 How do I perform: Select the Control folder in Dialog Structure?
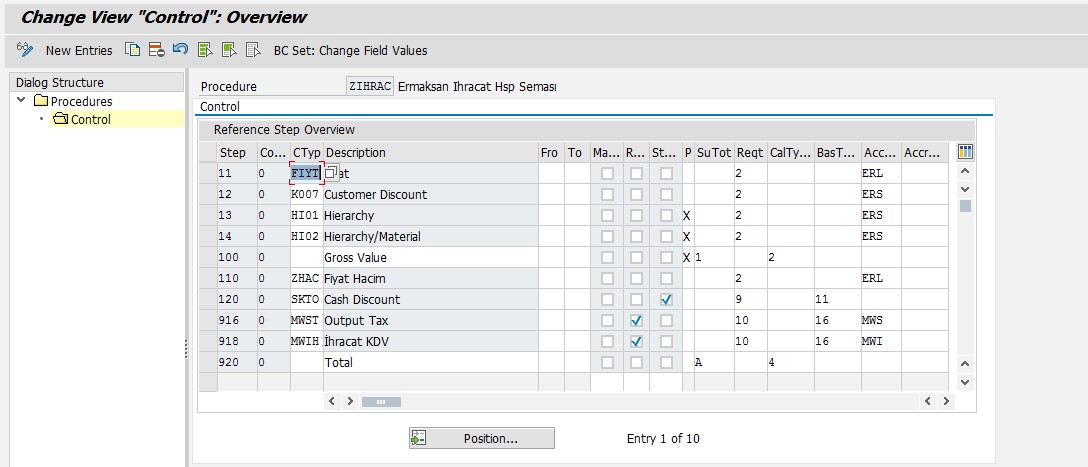(90, 119)
